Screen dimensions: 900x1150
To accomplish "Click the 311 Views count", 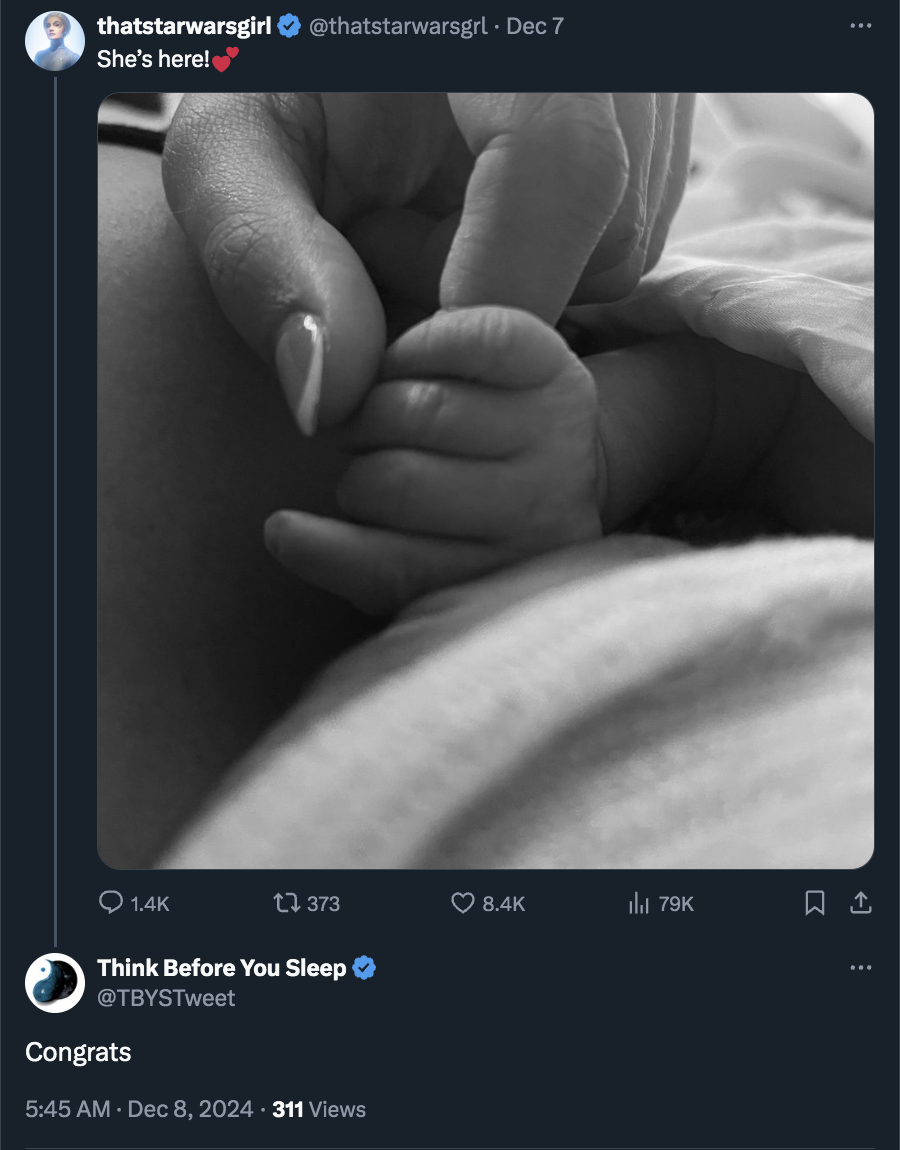I will tap(319, 1109).
